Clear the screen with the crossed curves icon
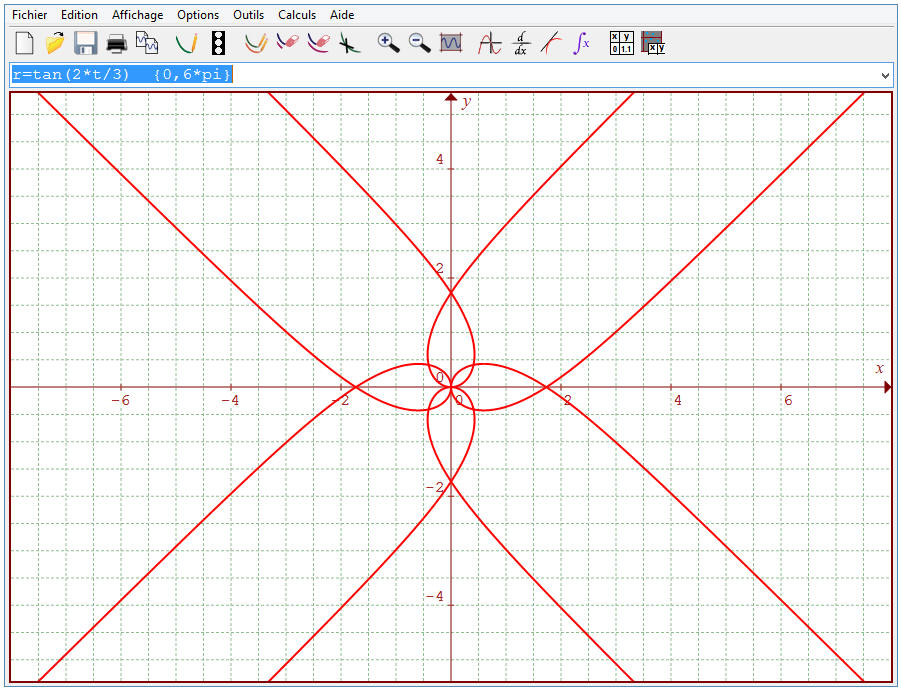The width and height of the screenshot is (901, 691). tap(349, 43)
